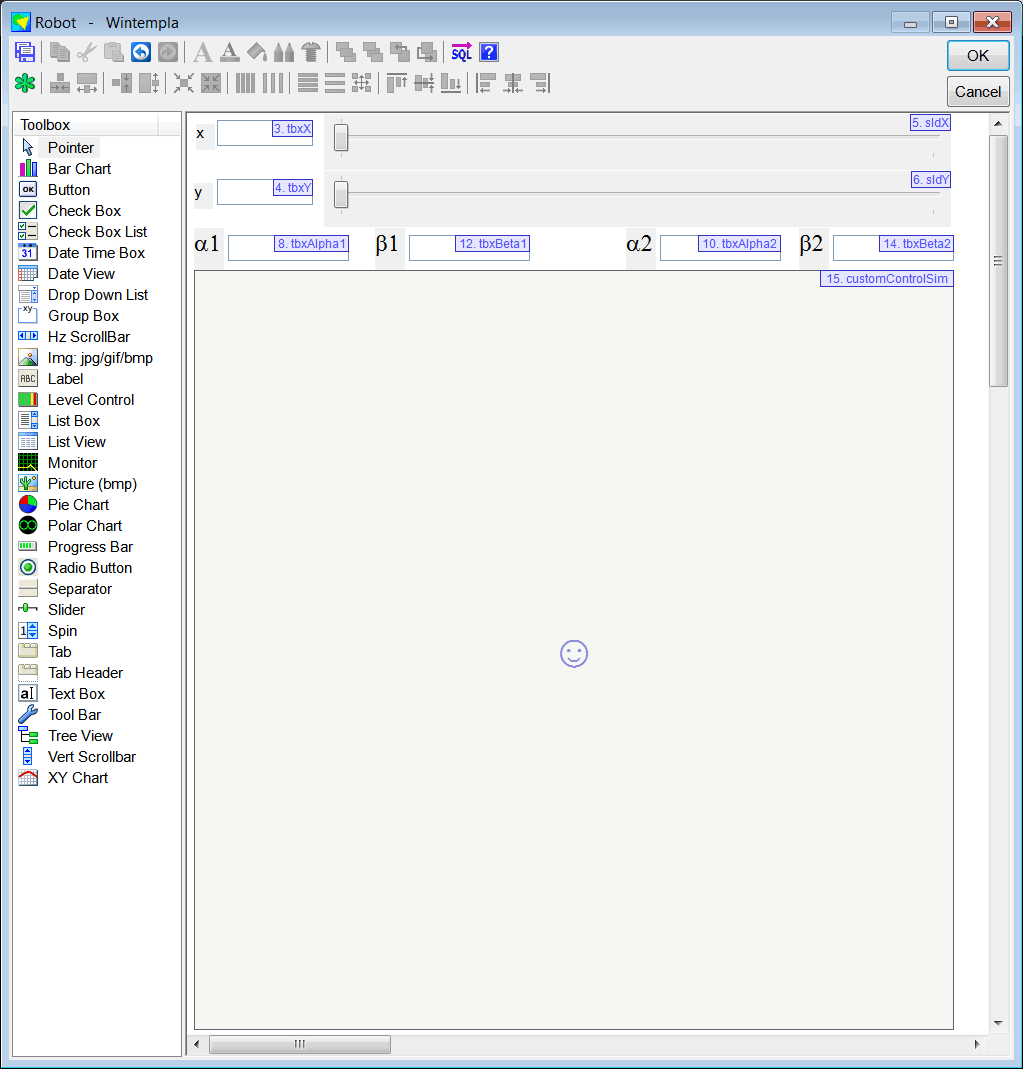
Task: Select Pointer tool in Toolbox
Action: click(59, 147)
